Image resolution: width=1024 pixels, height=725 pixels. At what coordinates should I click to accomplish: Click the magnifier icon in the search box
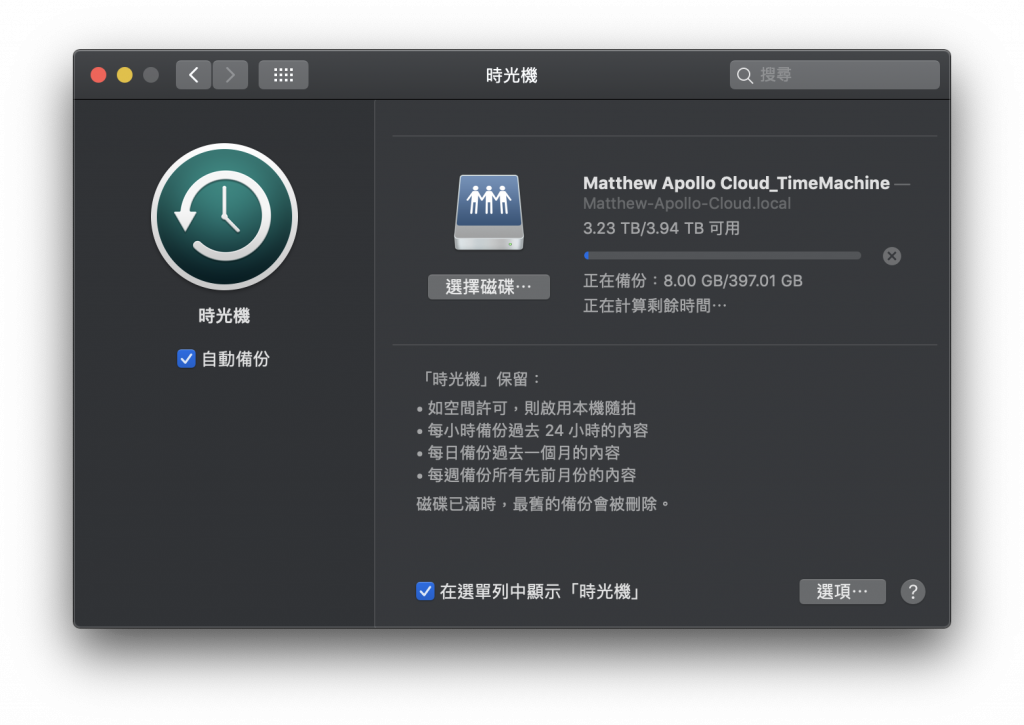(744, 76)
